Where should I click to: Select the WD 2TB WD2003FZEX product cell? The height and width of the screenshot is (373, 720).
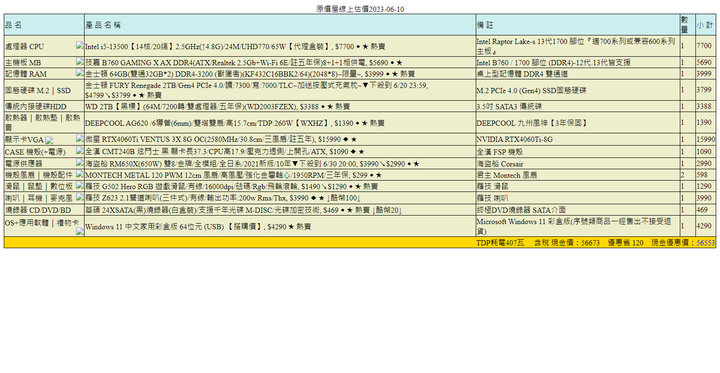pyautogui.click(x=280, y=106)
